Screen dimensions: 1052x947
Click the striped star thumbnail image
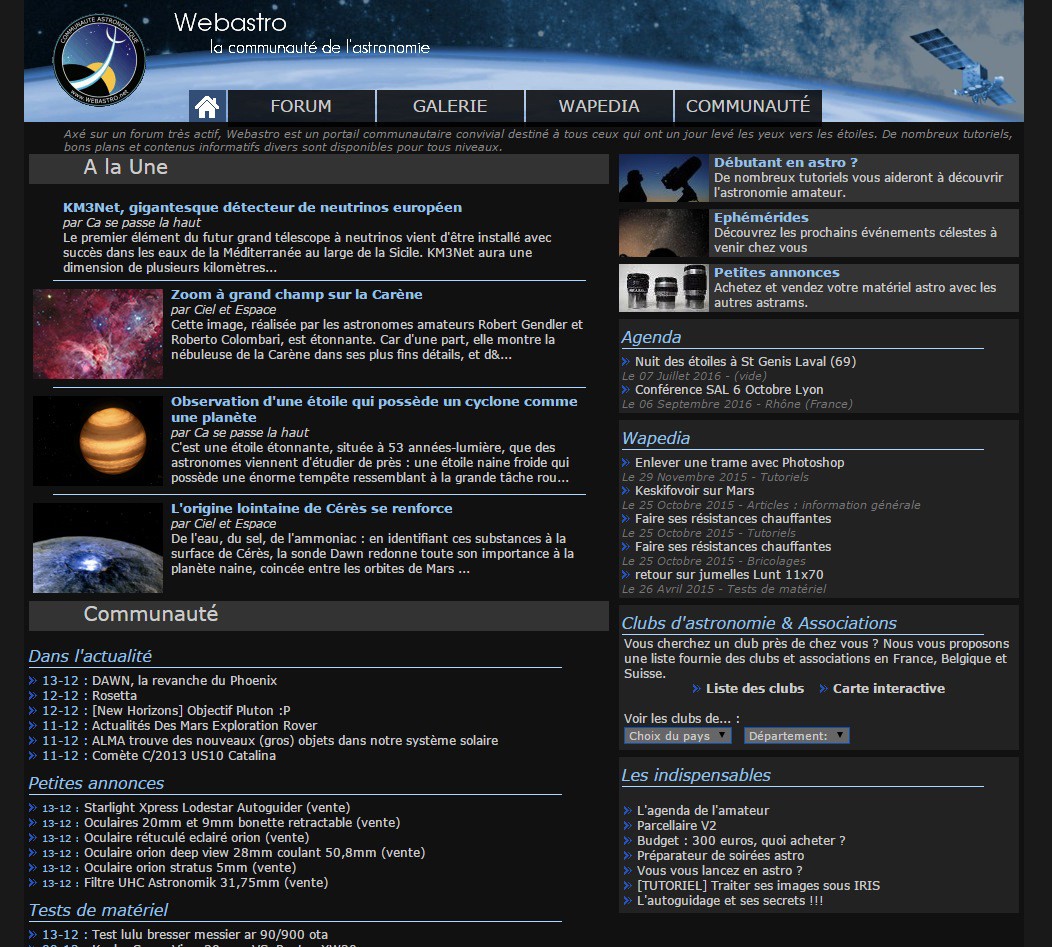[x=98, y=440]
